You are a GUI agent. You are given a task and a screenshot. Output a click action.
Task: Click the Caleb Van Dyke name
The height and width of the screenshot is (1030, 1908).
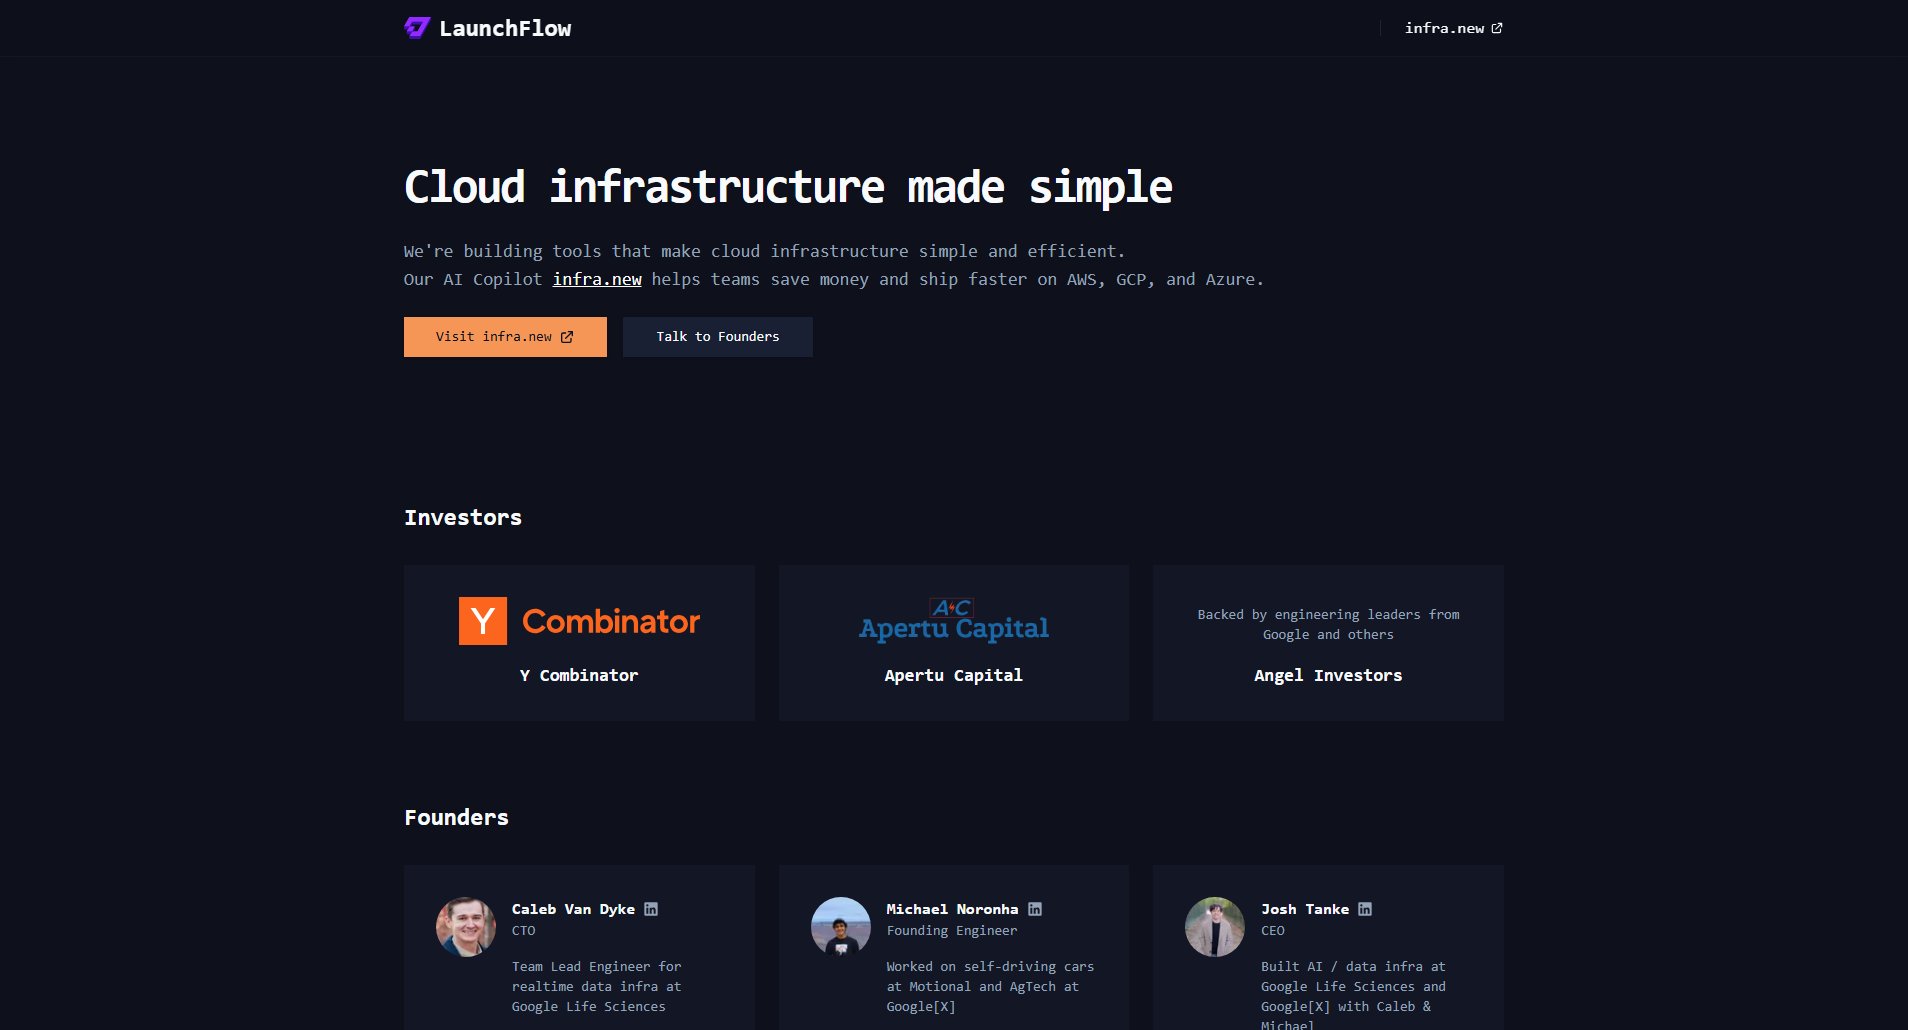coord(573,909)
